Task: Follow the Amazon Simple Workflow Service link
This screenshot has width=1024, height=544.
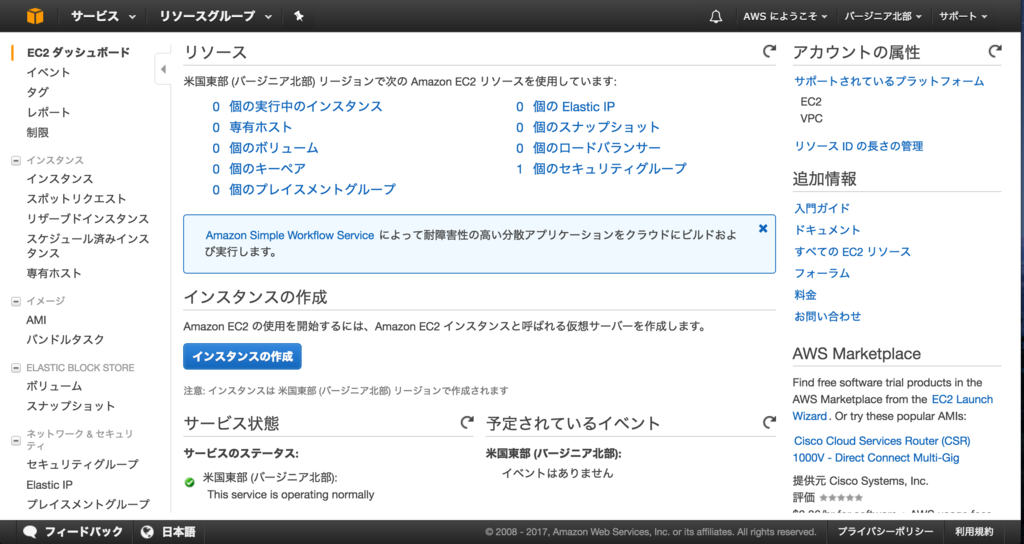Action: (x=290, y=235)
